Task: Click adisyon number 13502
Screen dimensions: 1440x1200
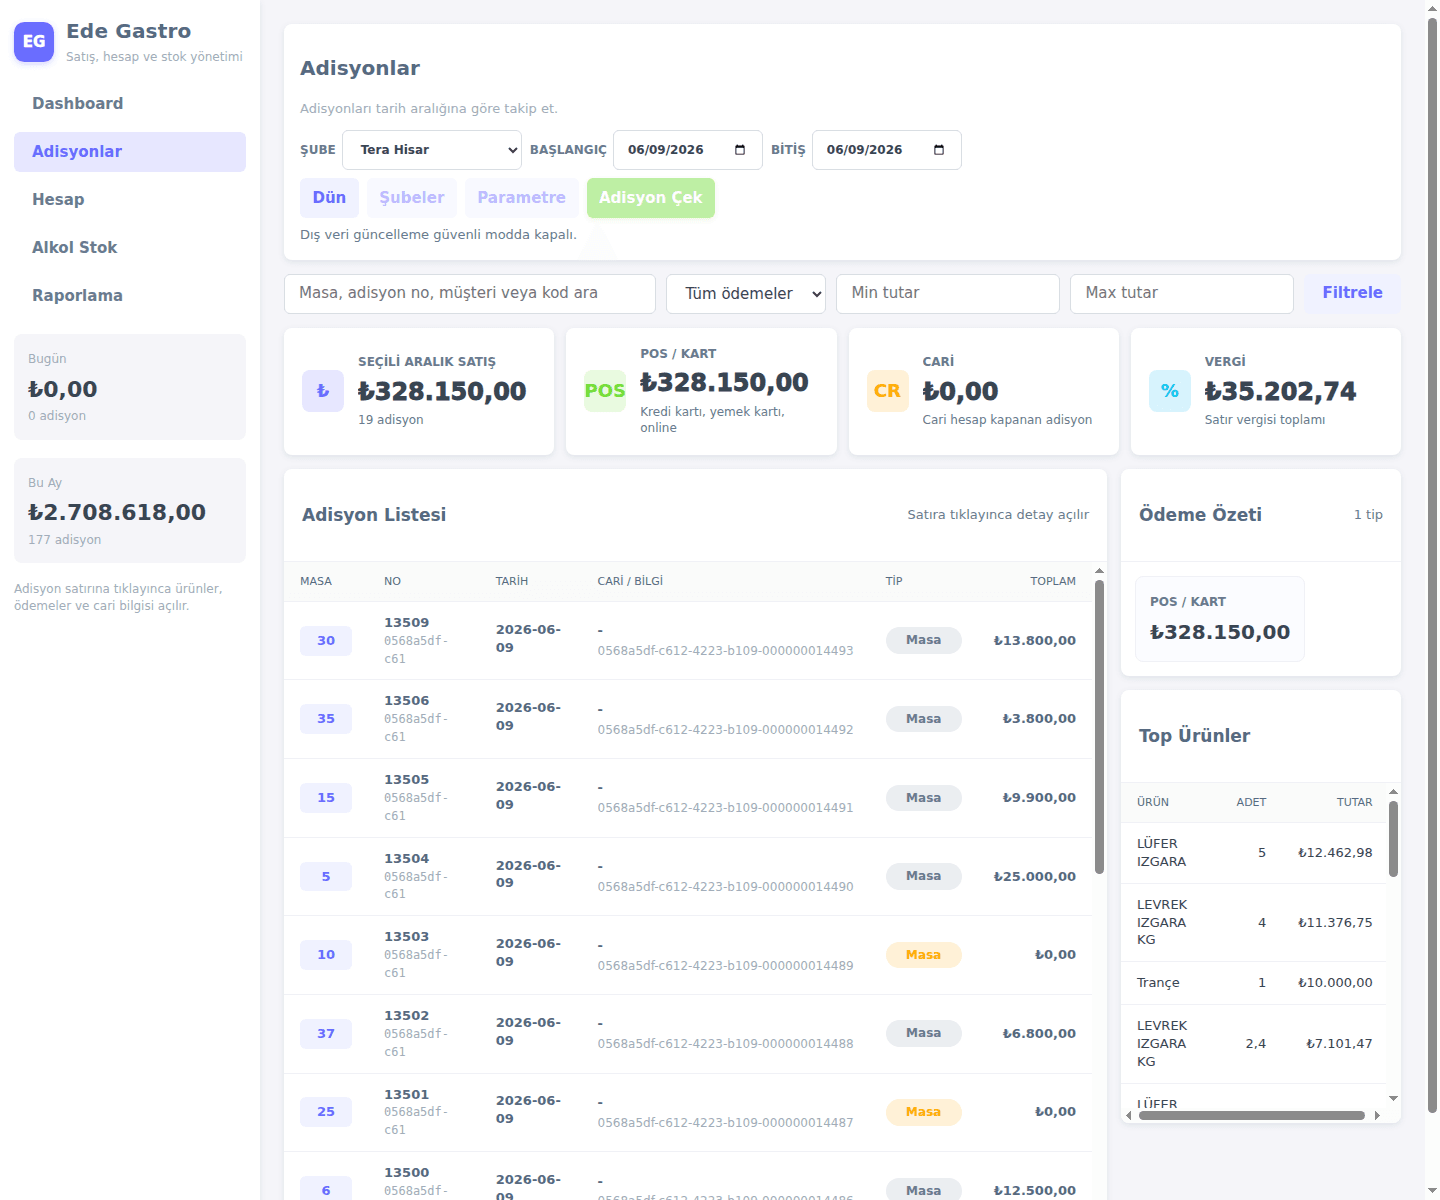Action: [406, 1016]
